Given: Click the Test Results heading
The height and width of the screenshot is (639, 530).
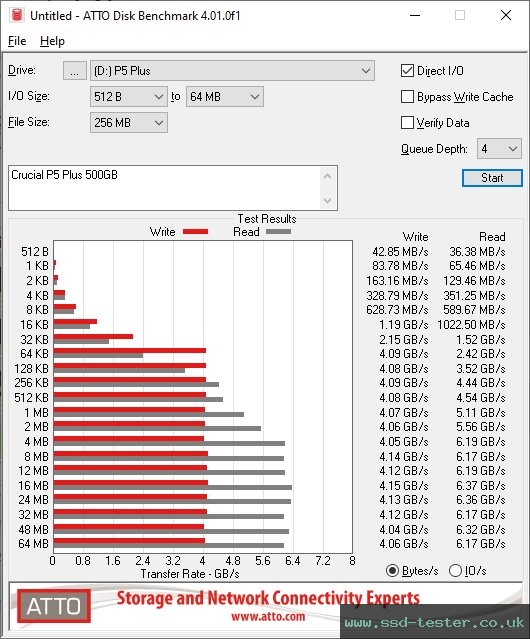Looking at the screenshot, I should [267, 218].
